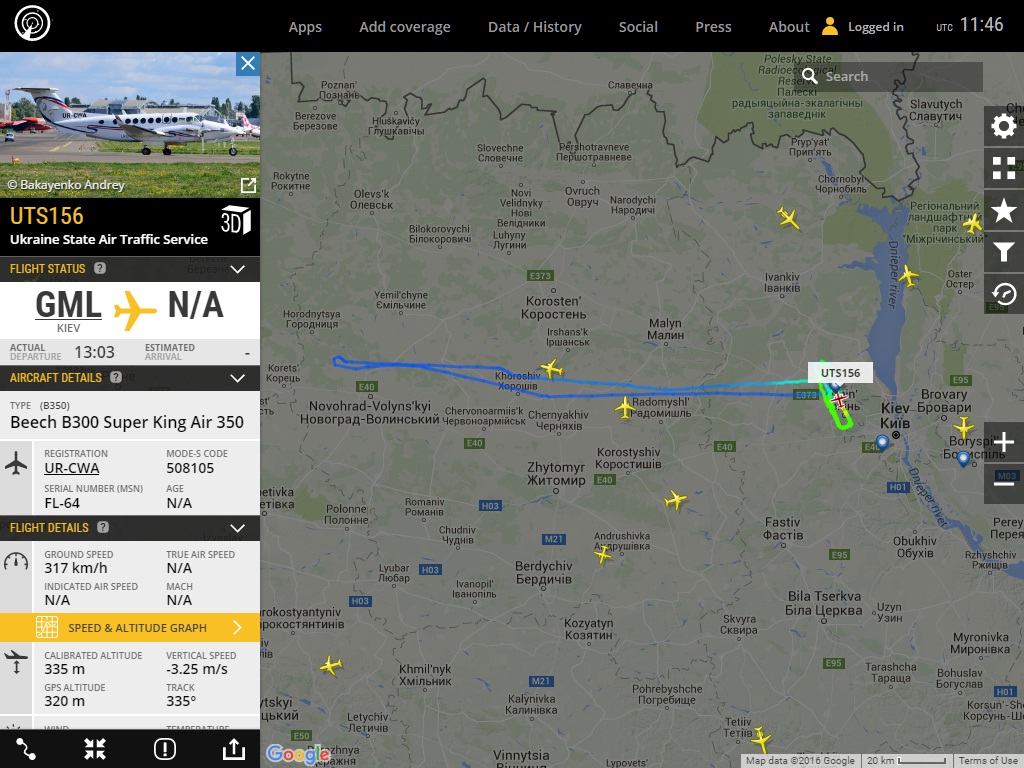Collapse the Aircraft Details section
This screenshot has width=1024, height=768.
(238, 378)
